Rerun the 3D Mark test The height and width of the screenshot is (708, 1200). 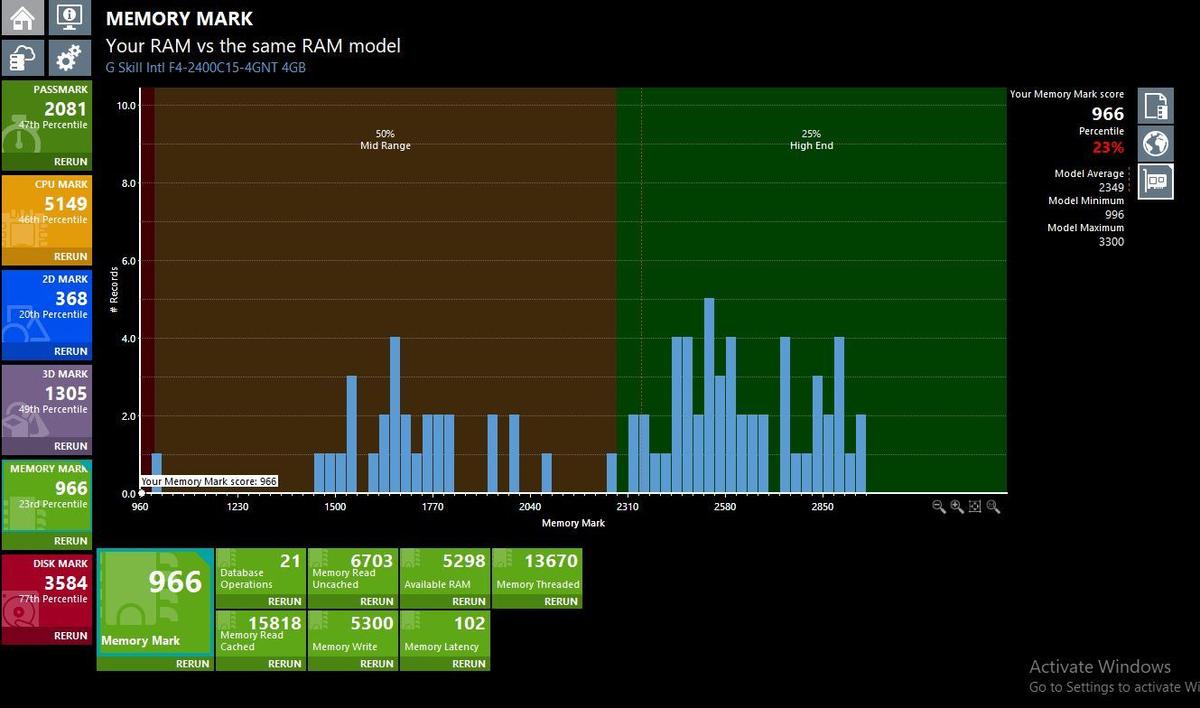70,446
